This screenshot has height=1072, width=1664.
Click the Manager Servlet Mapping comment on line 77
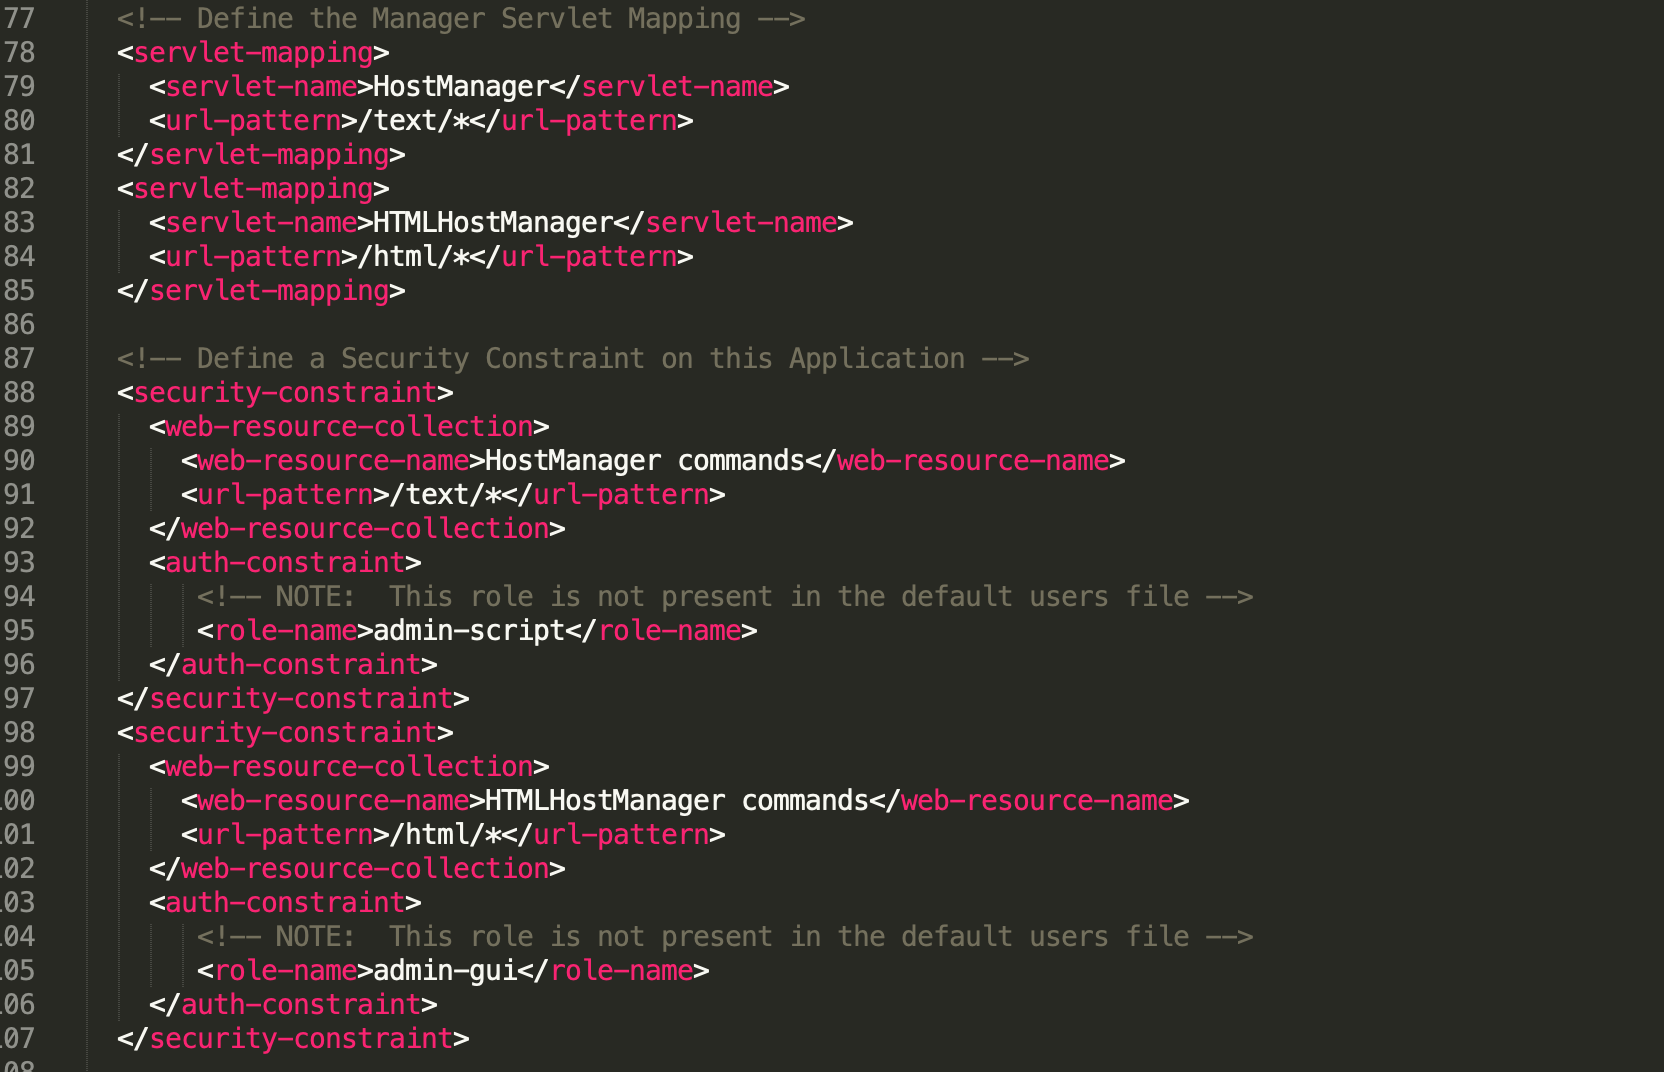coord(461,19)
